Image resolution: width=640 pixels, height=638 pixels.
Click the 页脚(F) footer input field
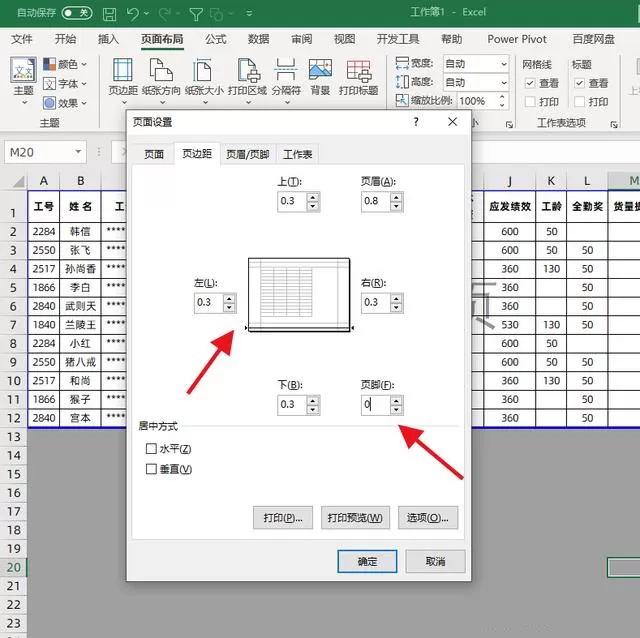click(x=376, y=405)
